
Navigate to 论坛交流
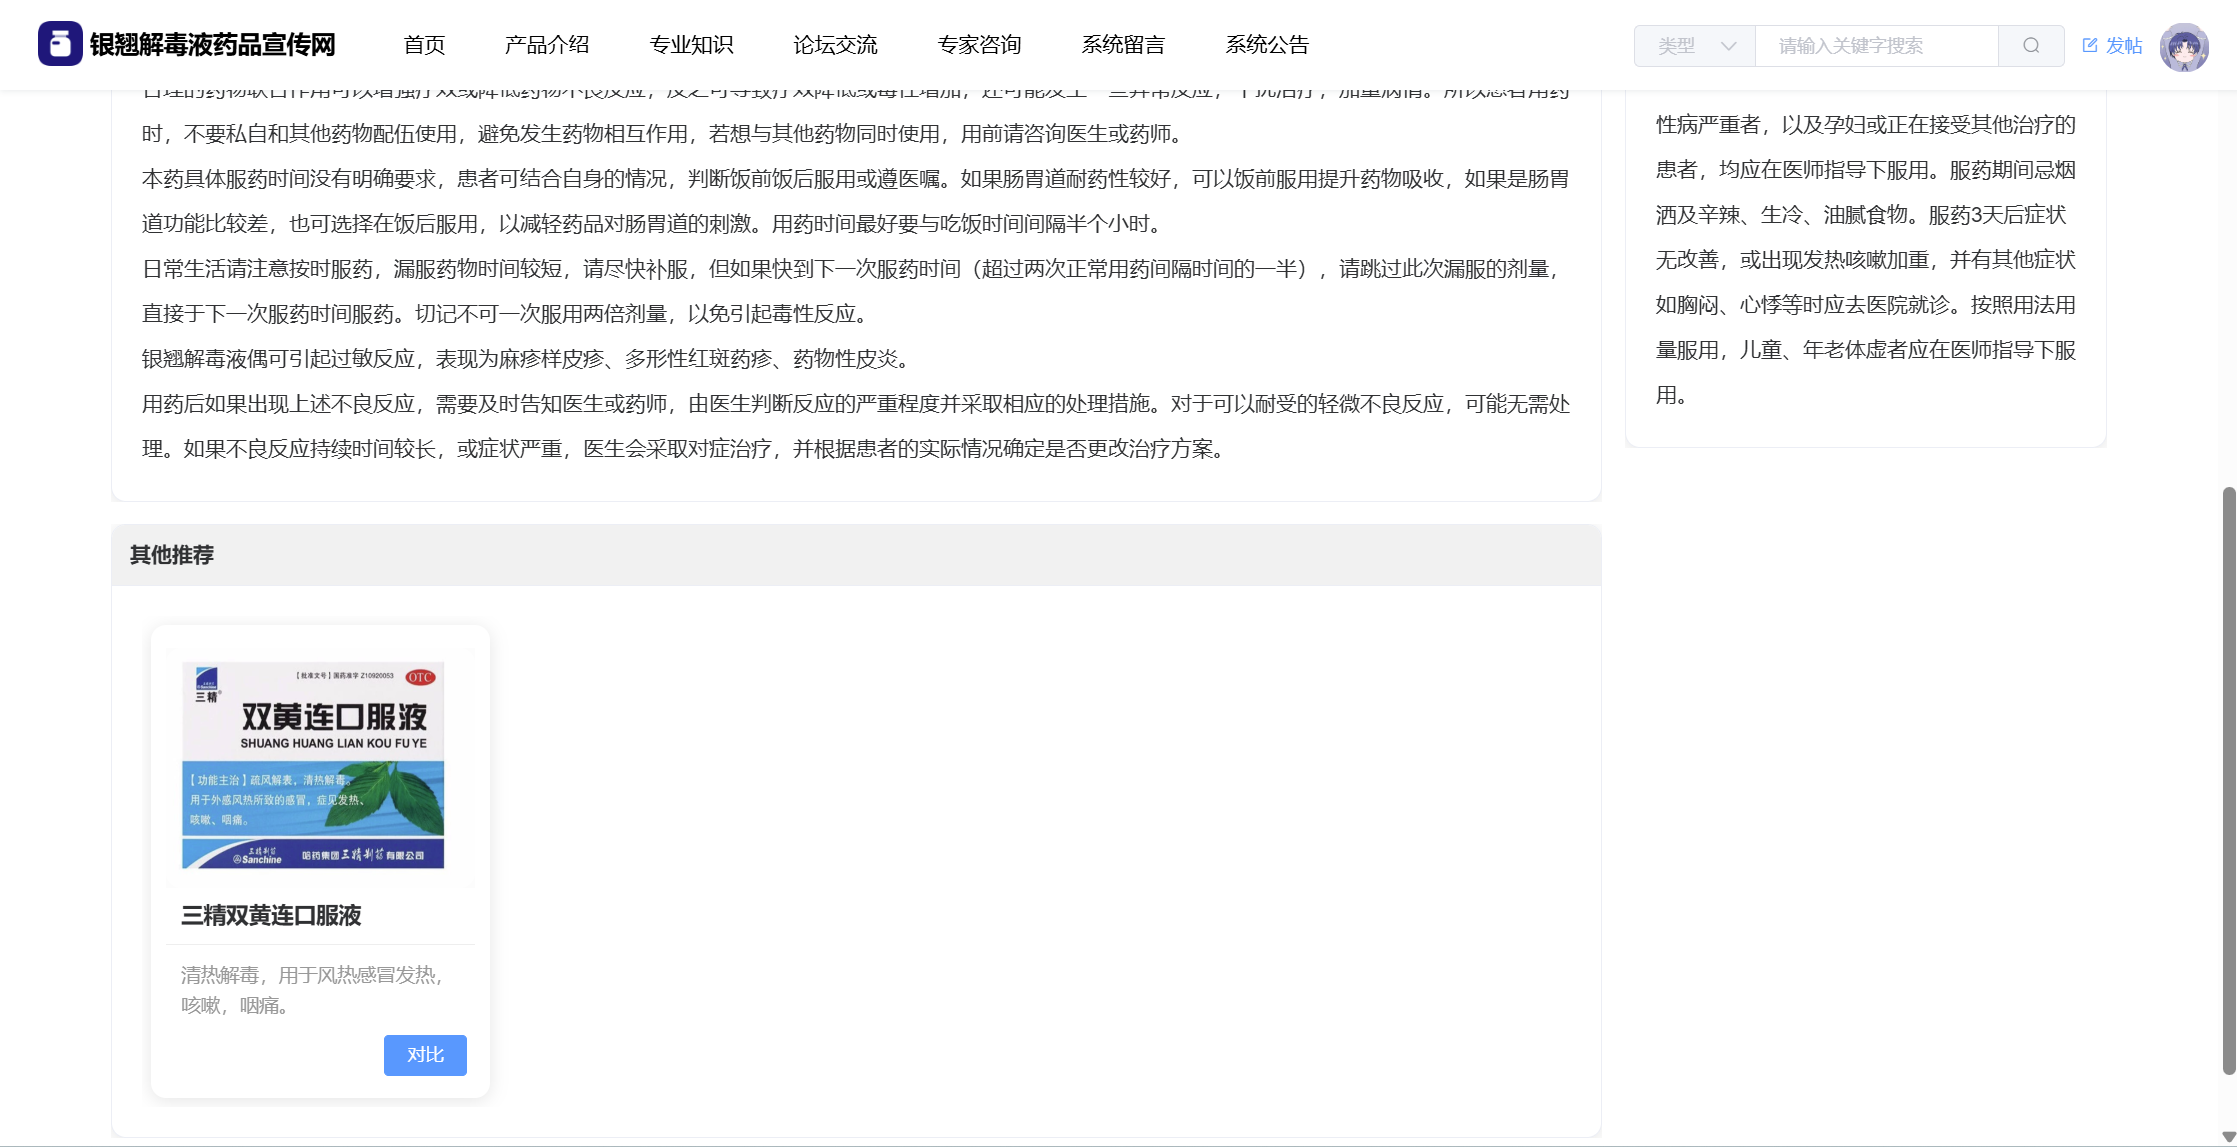835,45
